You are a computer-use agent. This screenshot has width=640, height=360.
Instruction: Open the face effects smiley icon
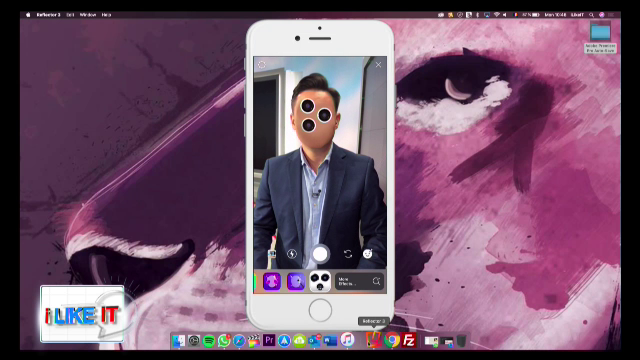(368, 254)
